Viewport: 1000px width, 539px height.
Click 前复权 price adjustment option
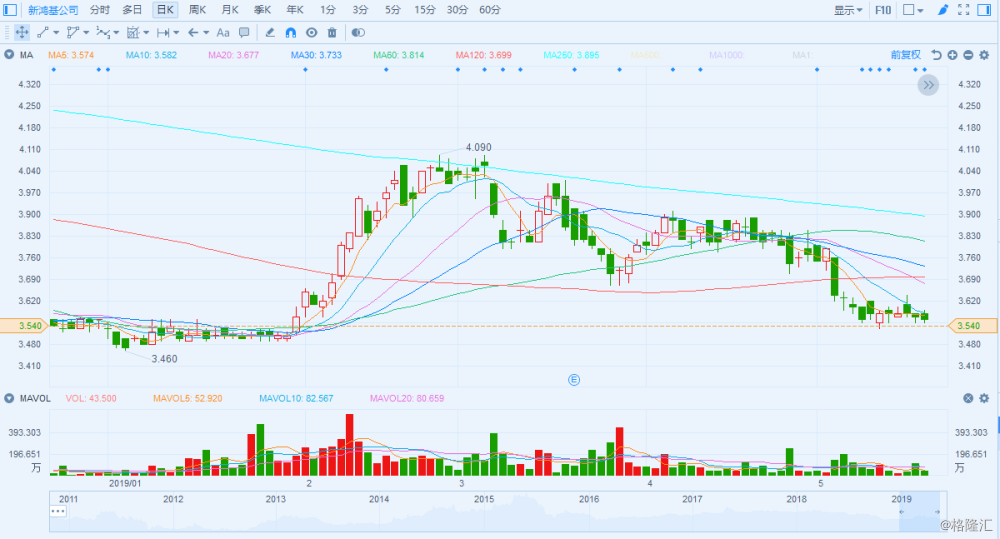[906, 55]
